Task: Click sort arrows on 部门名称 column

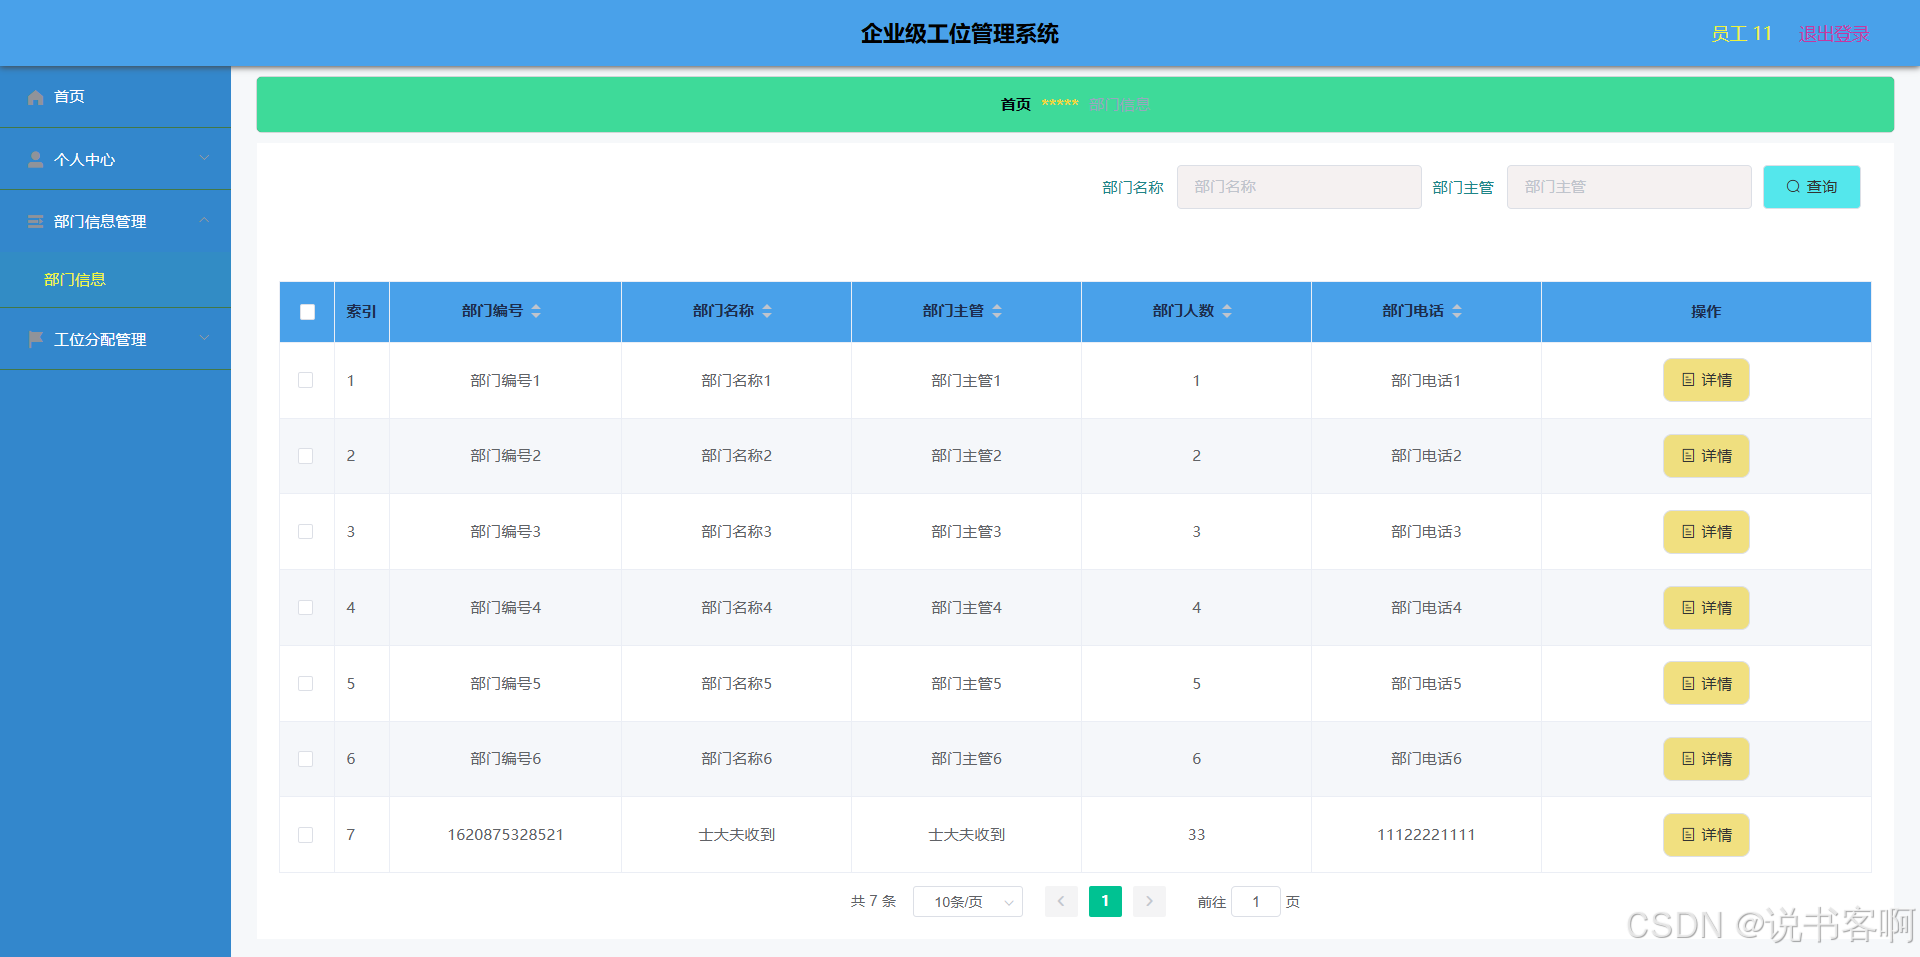Action: click(x=767, y=311)
